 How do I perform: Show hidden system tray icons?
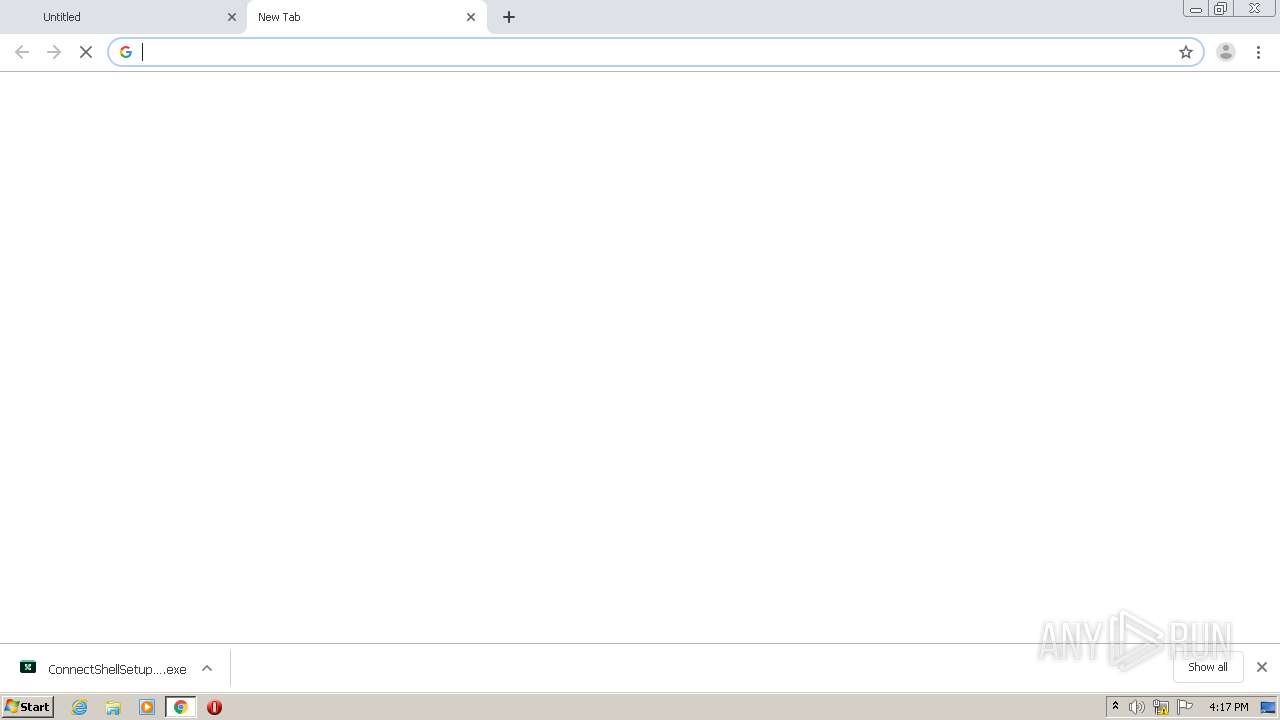click(1116, 707)
